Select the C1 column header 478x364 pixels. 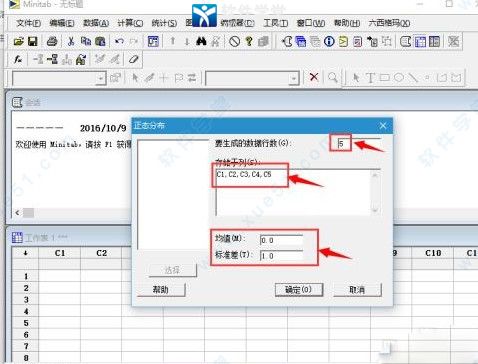(60, 253)
